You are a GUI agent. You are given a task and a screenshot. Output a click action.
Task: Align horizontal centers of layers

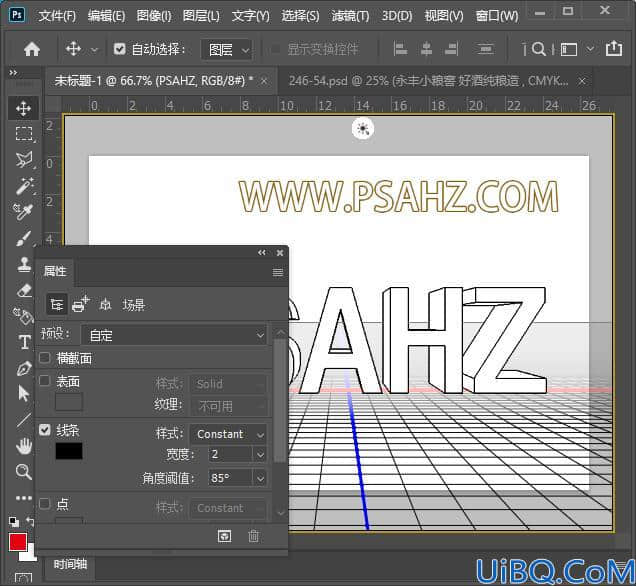pyautogui.click(x=426, y=49)
